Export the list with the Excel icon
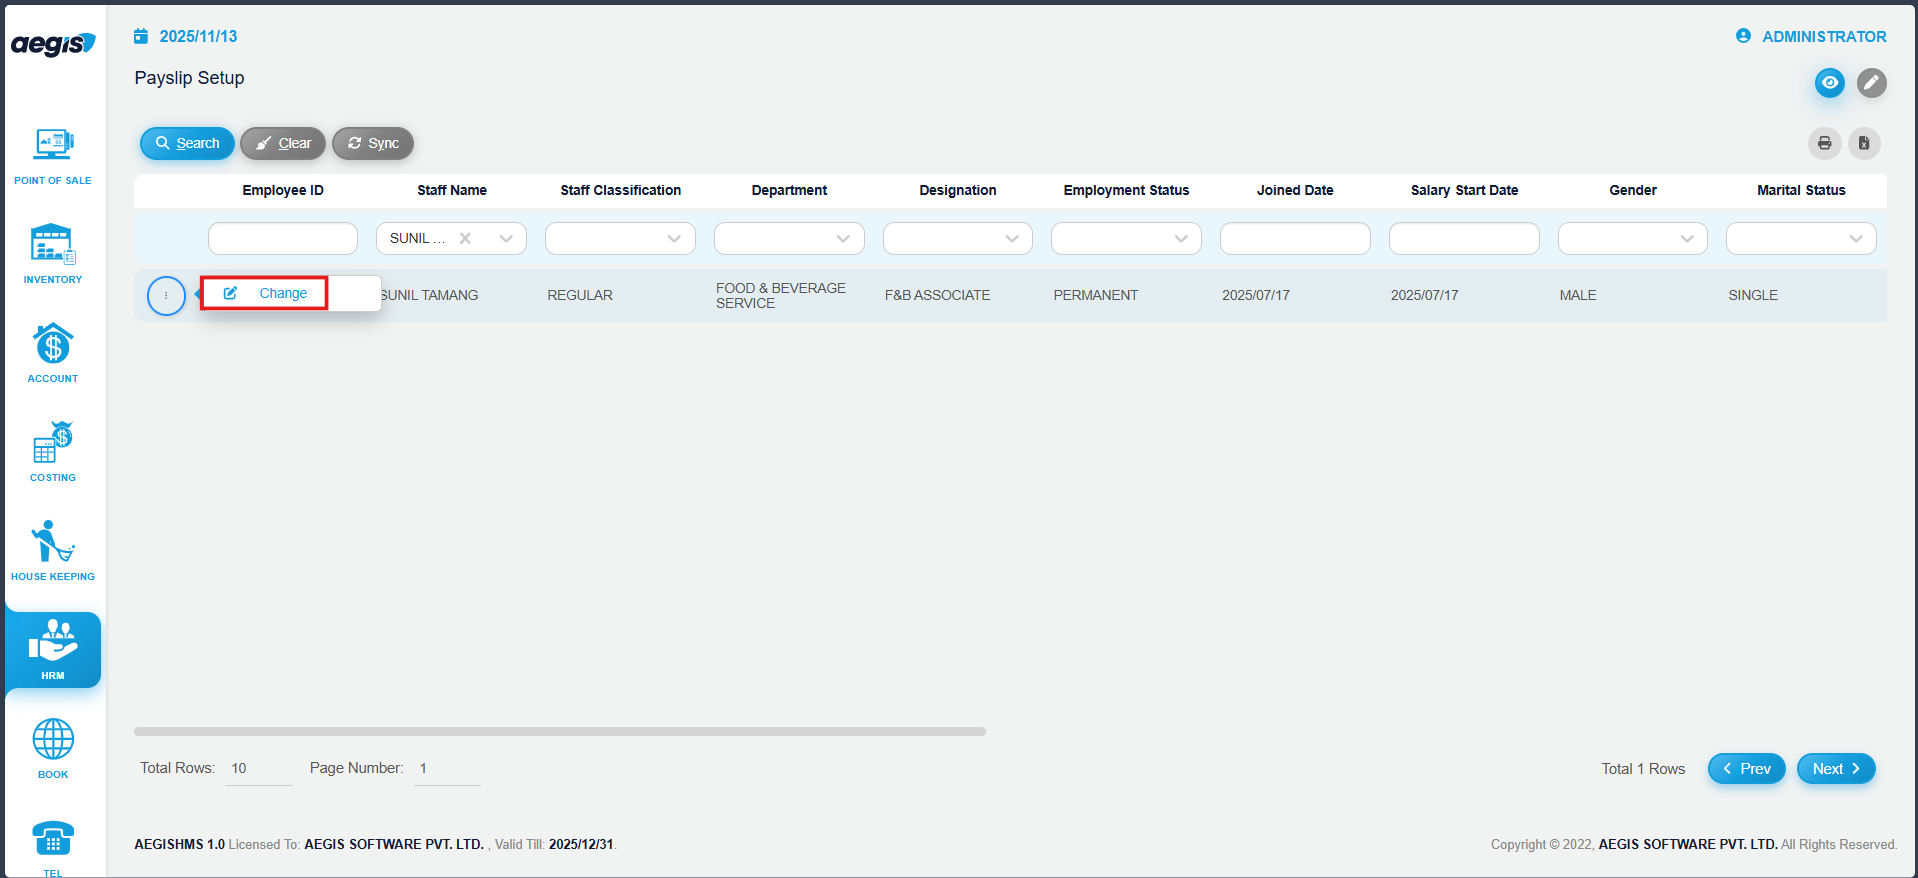 point(1864,143)
